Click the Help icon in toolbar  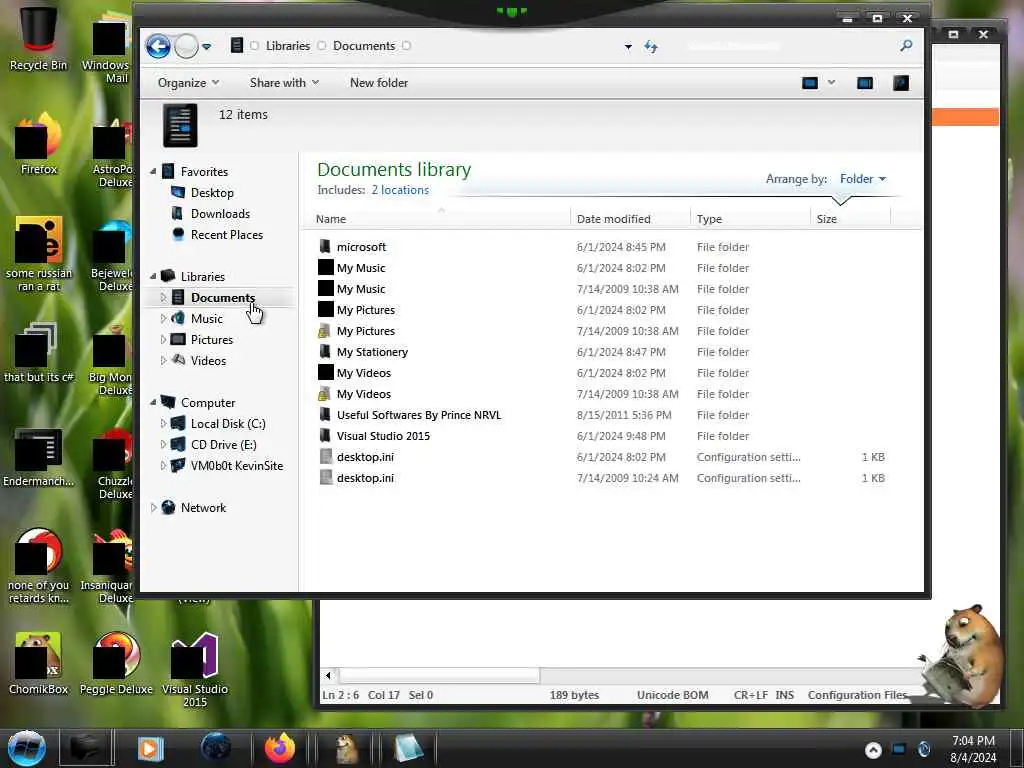point(901,83)
